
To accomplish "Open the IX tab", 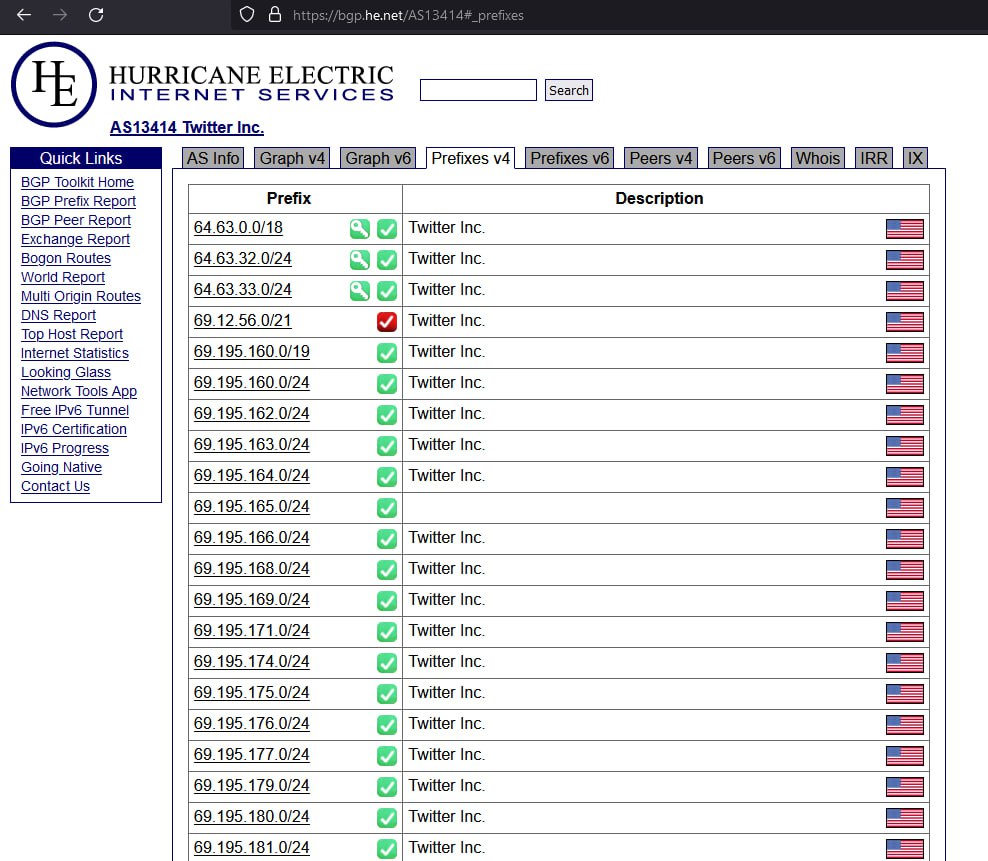I will point(915,158).
